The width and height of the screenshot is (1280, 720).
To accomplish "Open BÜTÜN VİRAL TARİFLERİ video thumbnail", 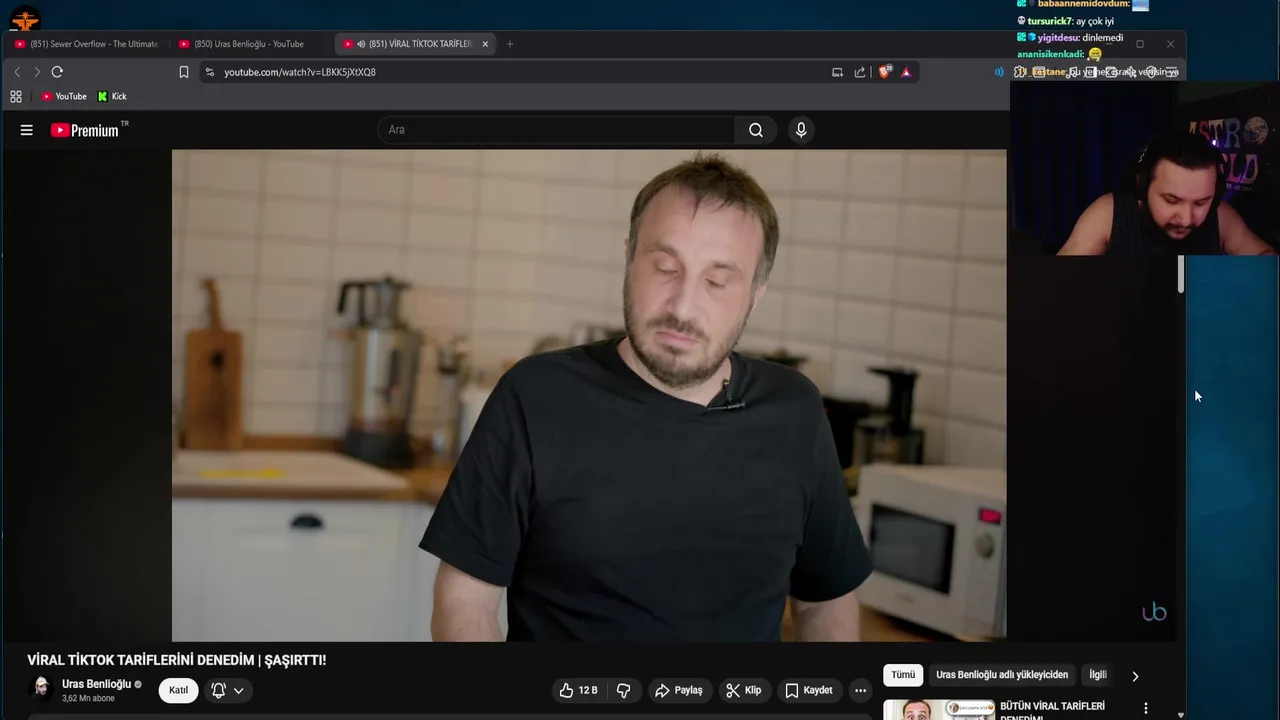I will pos(939,709).
